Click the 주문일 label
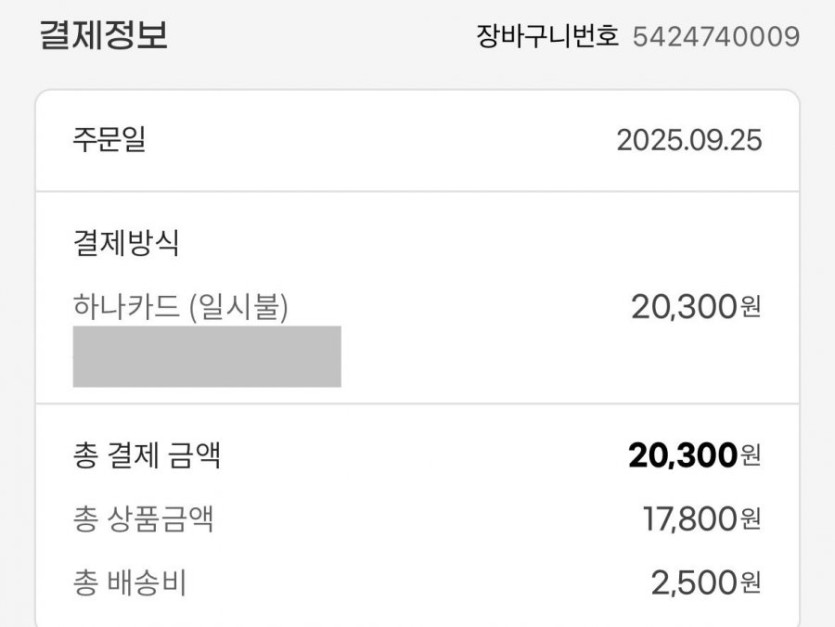This screenshot has width=835, height=627. 108,140
